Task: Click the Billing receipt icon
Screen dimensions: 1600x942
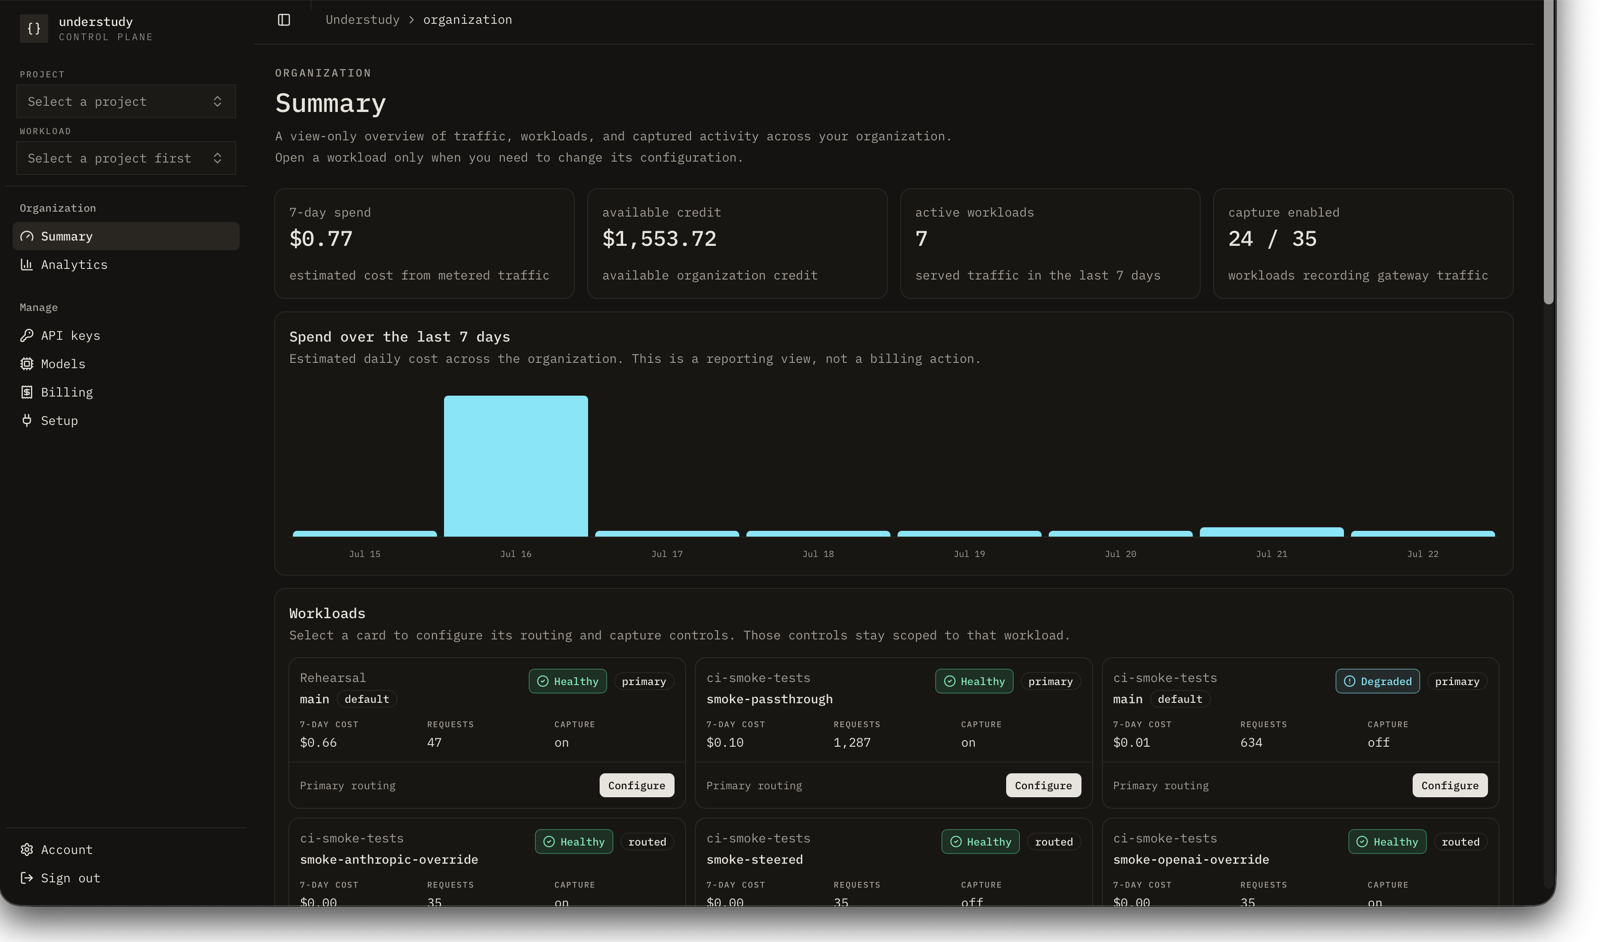Action: 27,393
